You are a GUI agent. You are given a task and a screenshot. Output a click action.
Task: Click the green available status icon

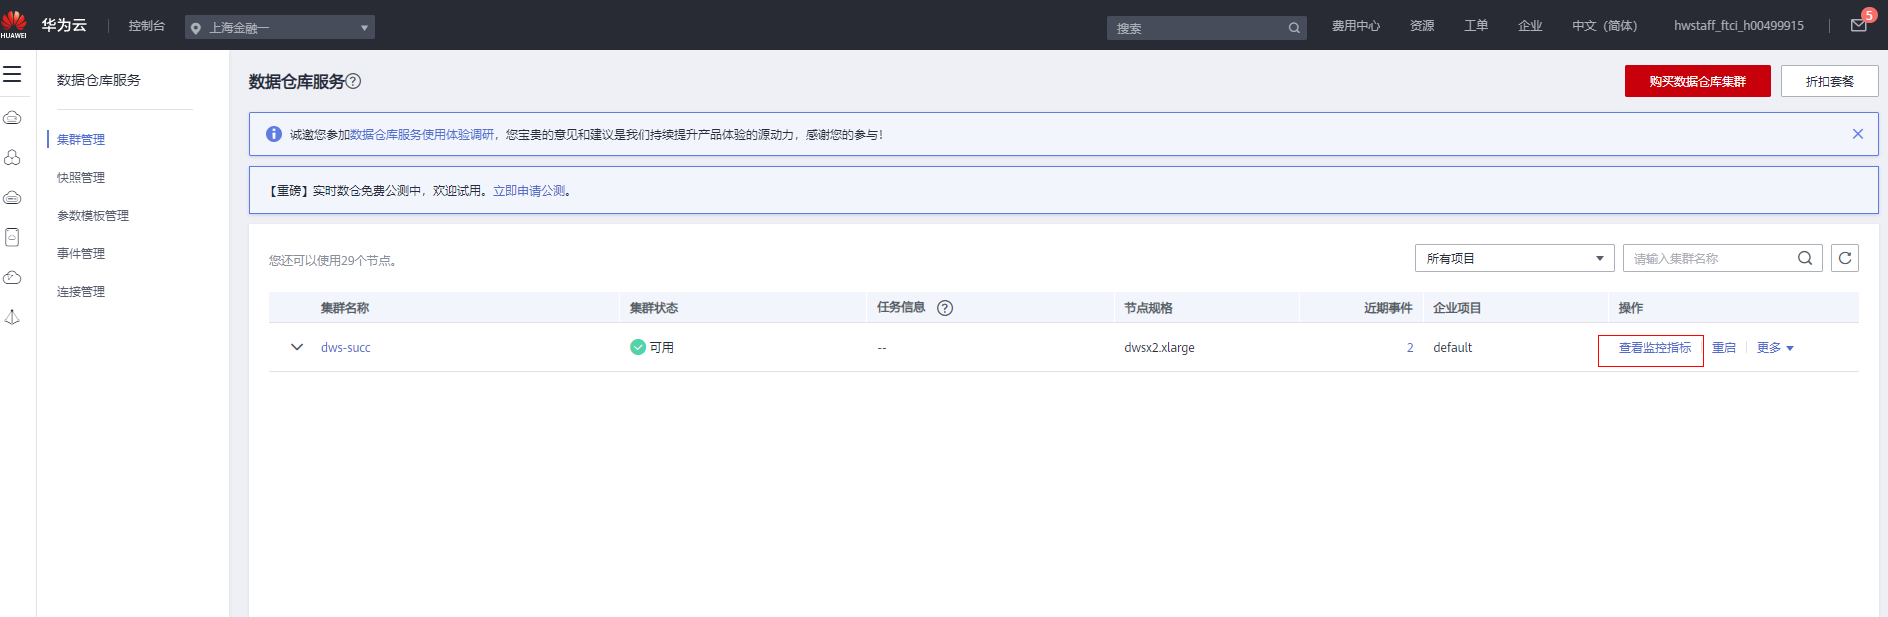[x=638, y=347]
